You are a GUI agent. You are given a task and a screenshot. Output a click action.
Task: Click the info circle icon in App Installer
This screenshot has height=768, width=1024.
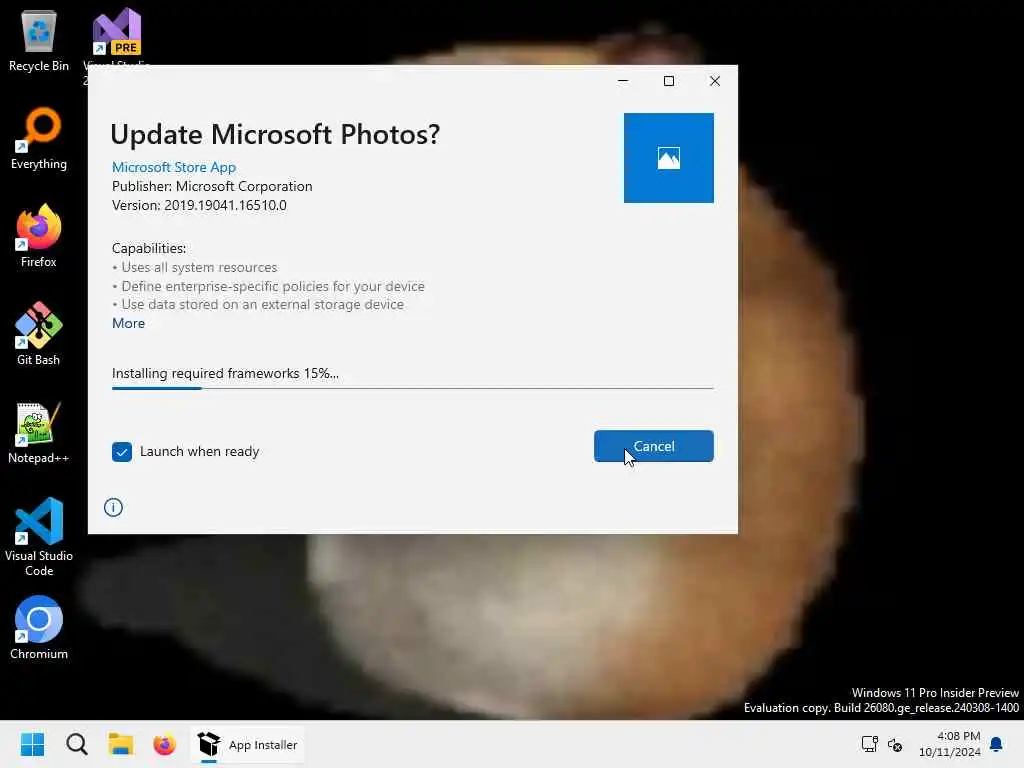pyautogui.click(x=113, y=507)
